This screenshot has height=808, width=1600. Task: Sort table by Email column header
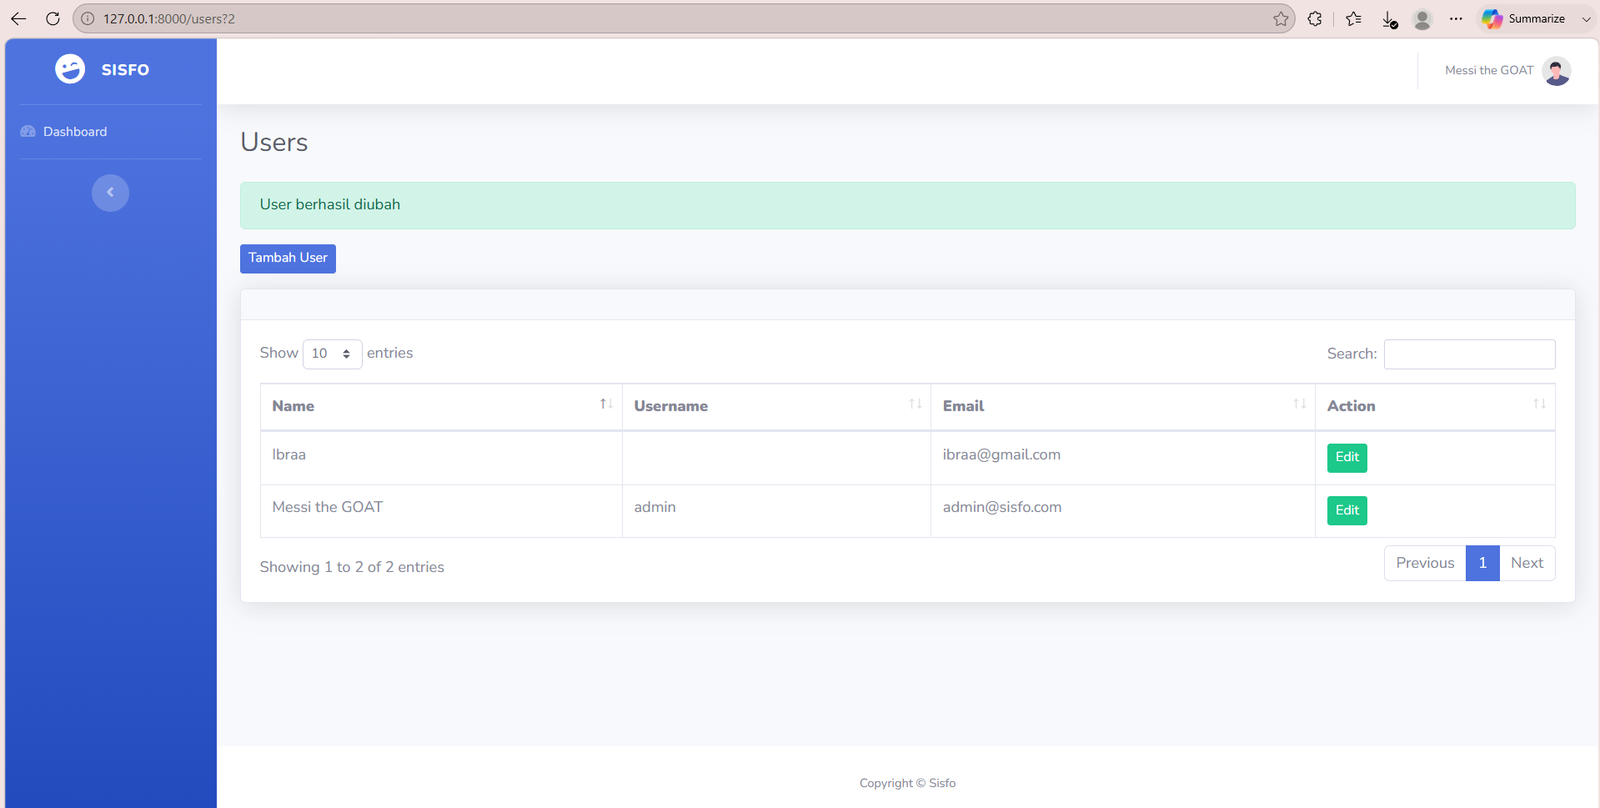[x=1122, y=407]
